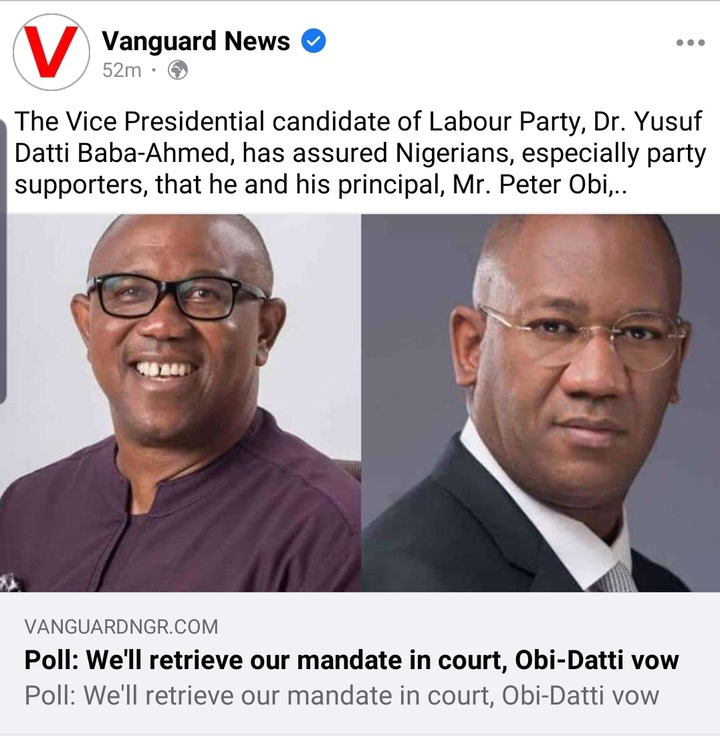Click the red V Vanguard profile logo
The height and width of the screenshot is (736, 720).
click(51, 52)
